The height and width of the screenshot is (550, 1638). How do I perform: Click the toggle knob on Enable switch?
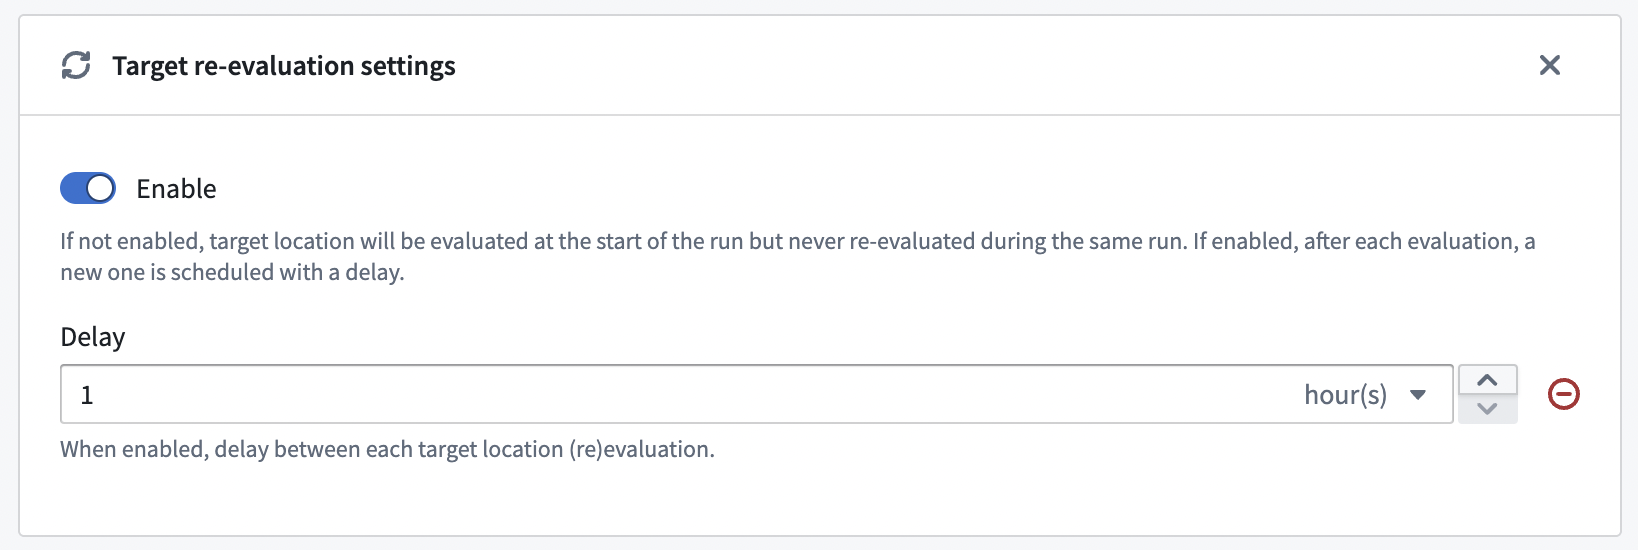[x=101, y=188]
